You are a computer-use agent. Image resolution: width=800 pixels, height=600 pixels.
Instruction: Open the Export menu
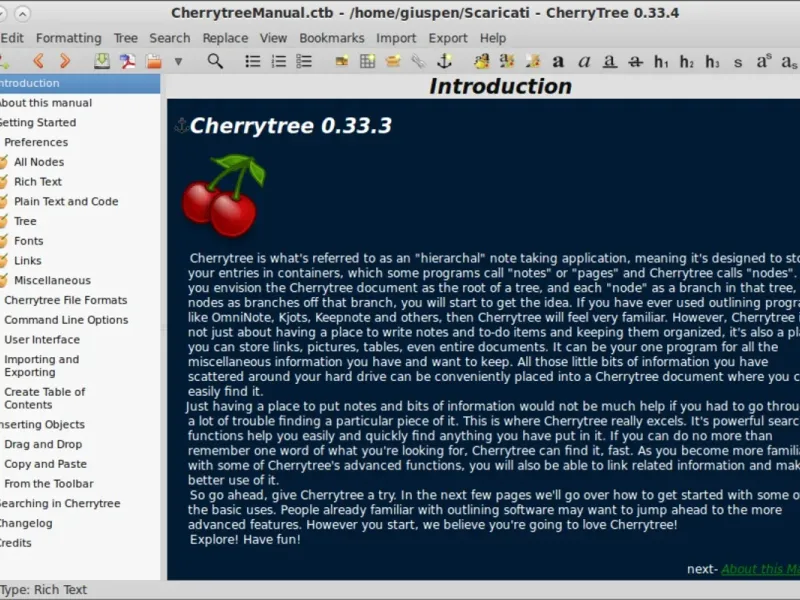(x=447, y=38)
